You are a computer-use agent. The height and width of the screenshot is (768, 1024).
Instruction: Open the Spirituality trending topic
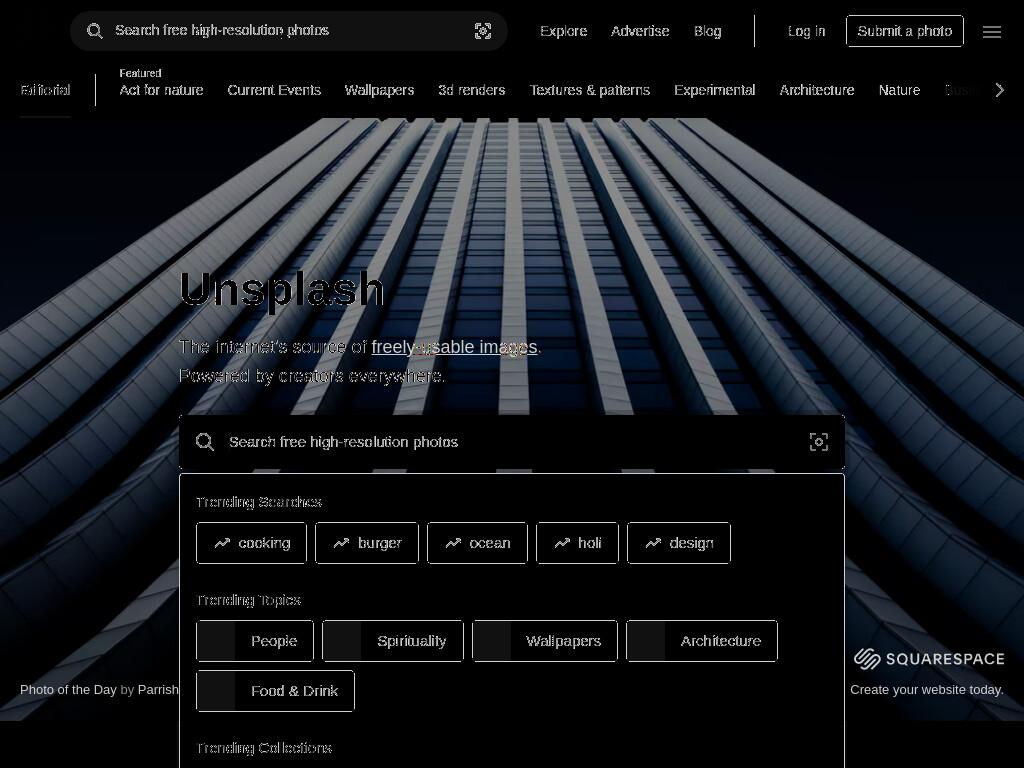(393, 641)
